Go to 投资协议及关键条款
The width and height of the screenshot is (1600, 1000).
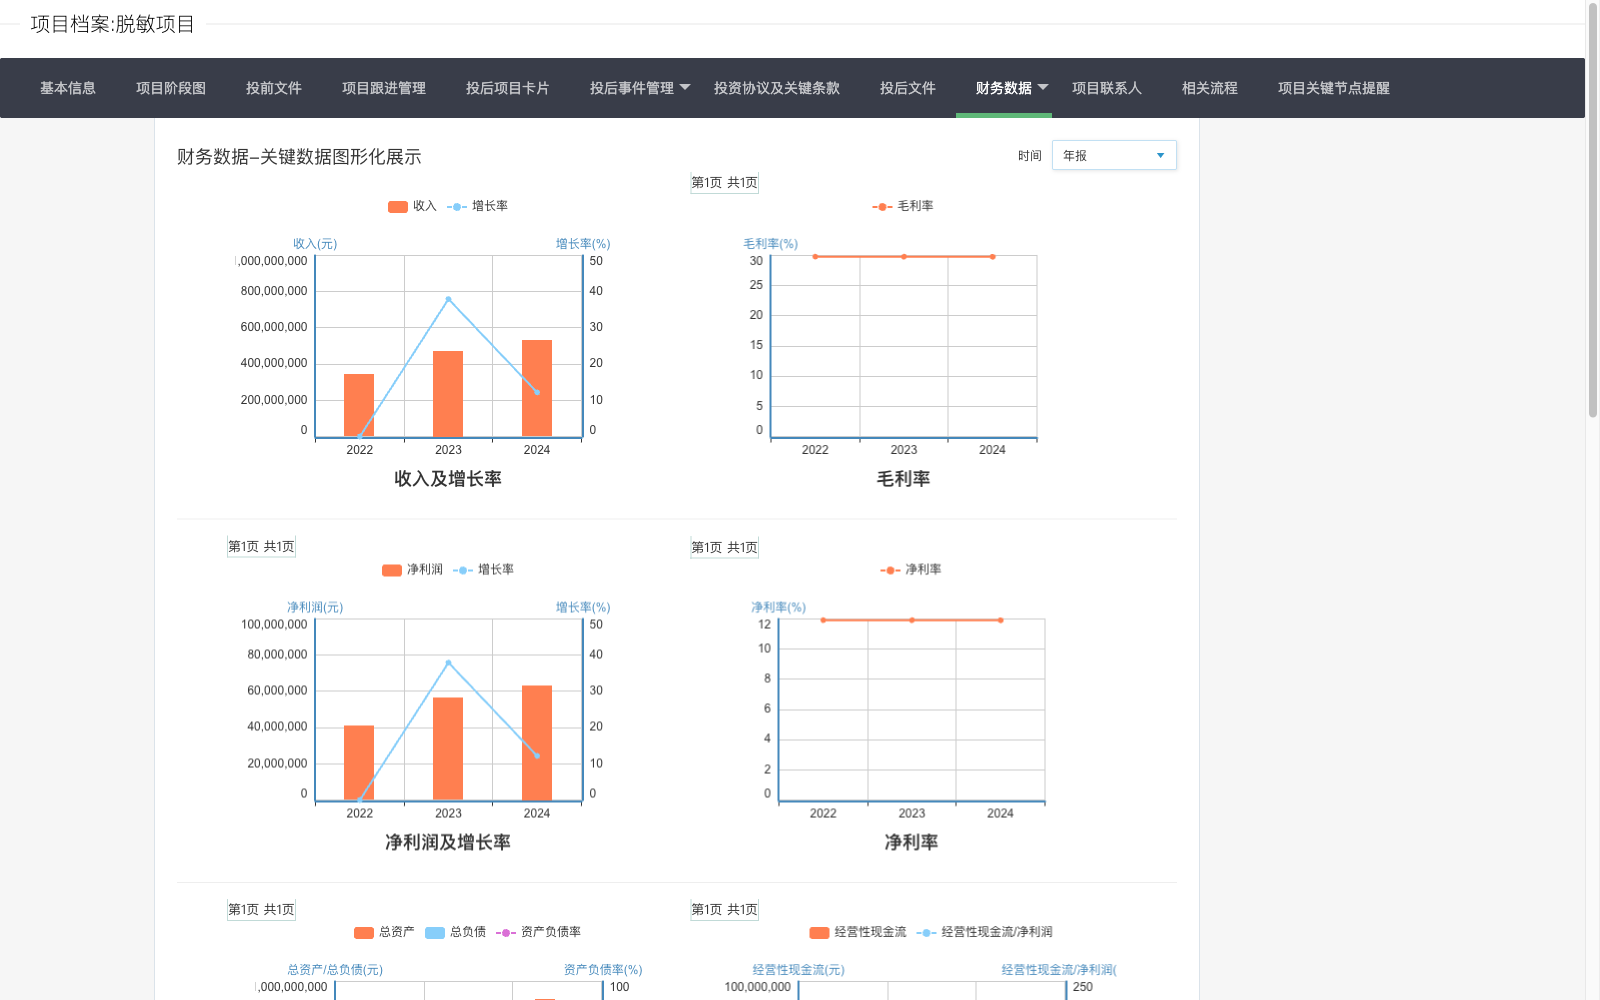[776, 88]
